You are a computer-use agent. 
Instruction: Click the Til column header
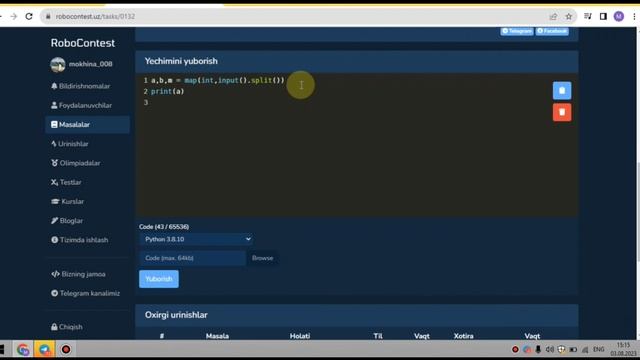pyautogui.click(x=378, y=336)
